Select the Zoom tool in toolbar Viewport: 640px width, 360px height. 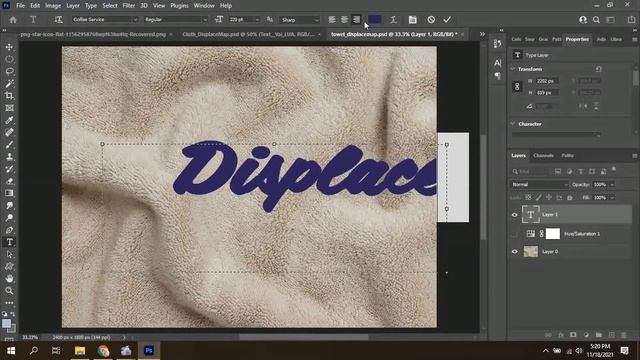[9, 291]
